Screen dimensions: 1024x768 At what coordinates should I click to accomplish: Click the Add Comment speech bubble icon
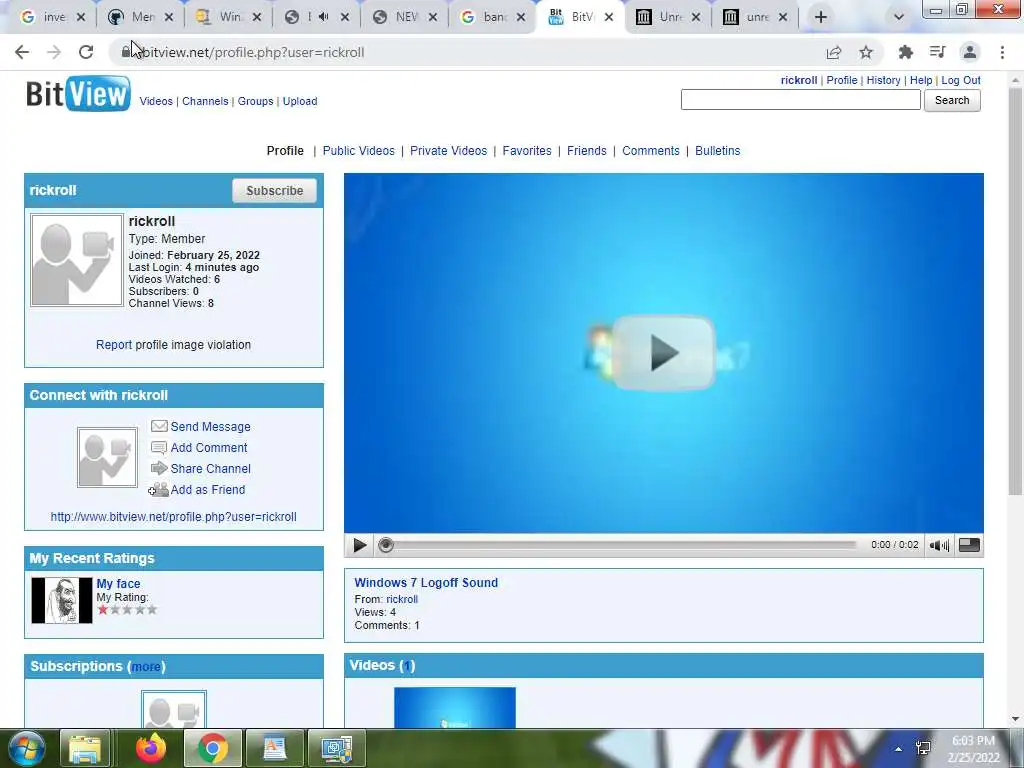(159, 447)
